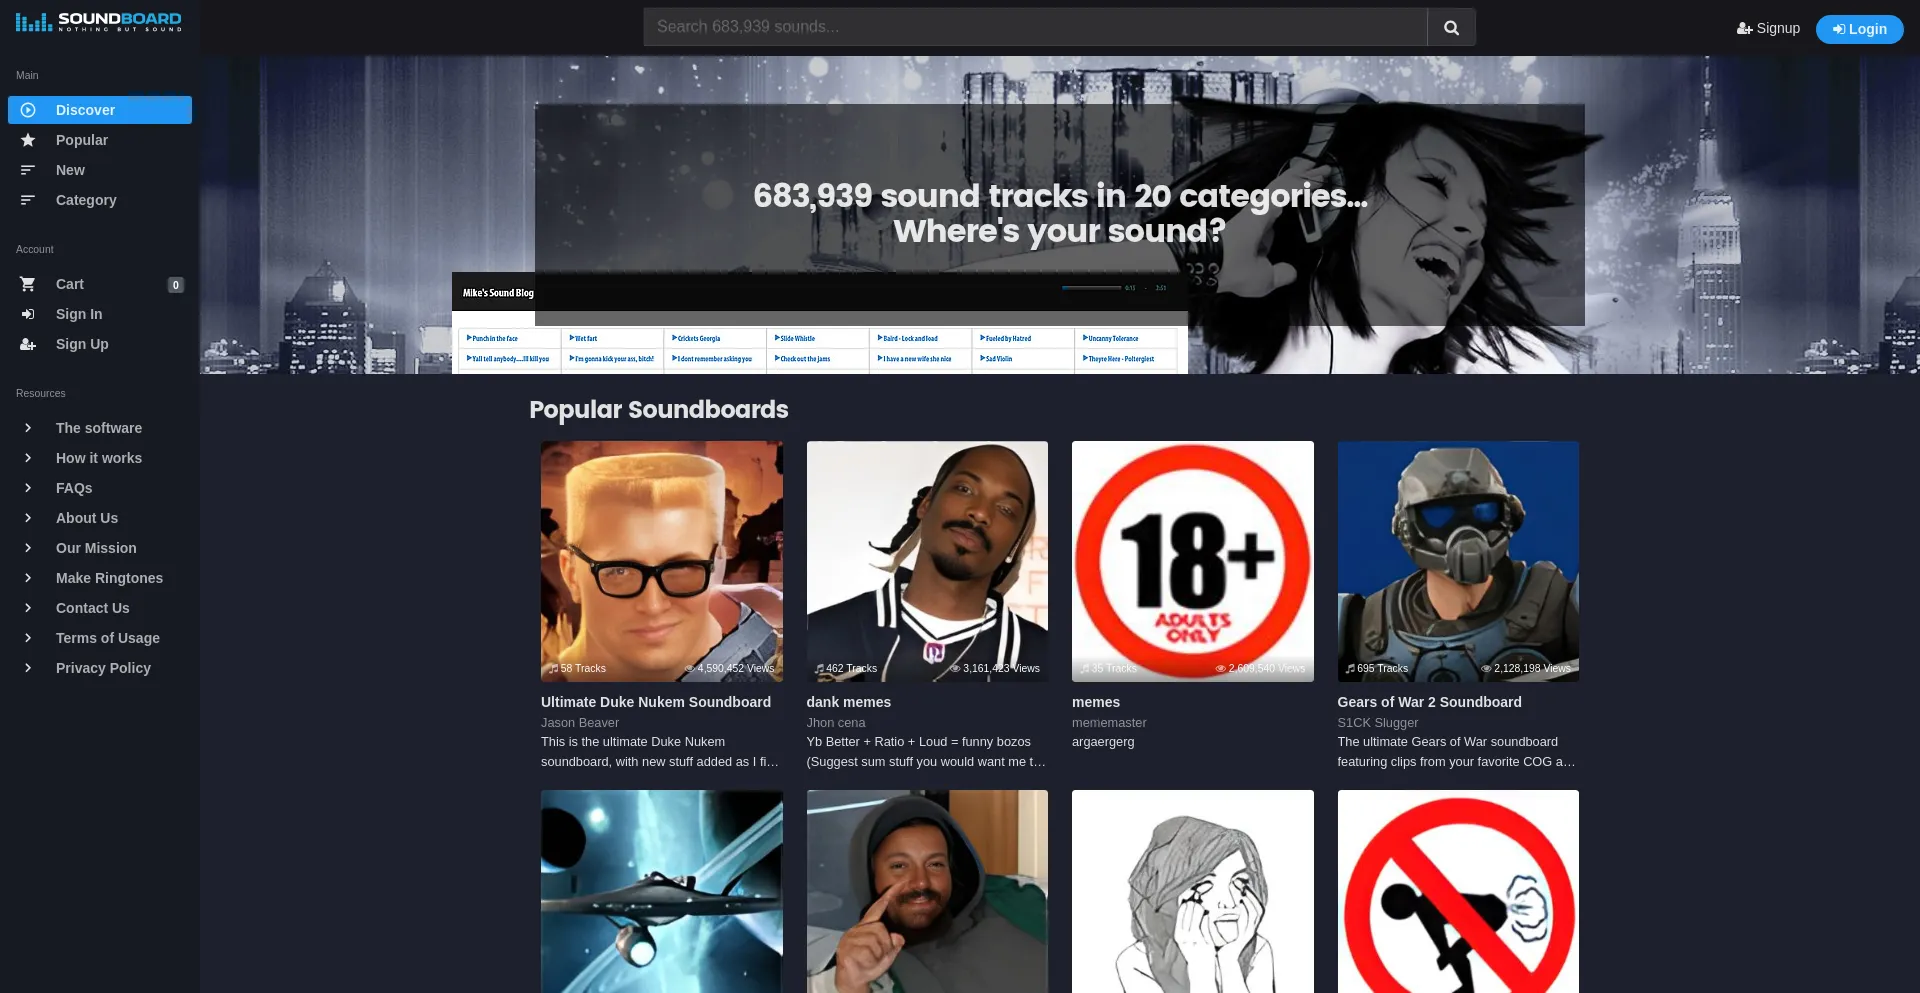Expand the Our Mission chevron
This screenshot has height=993, width=1920.
28,548
